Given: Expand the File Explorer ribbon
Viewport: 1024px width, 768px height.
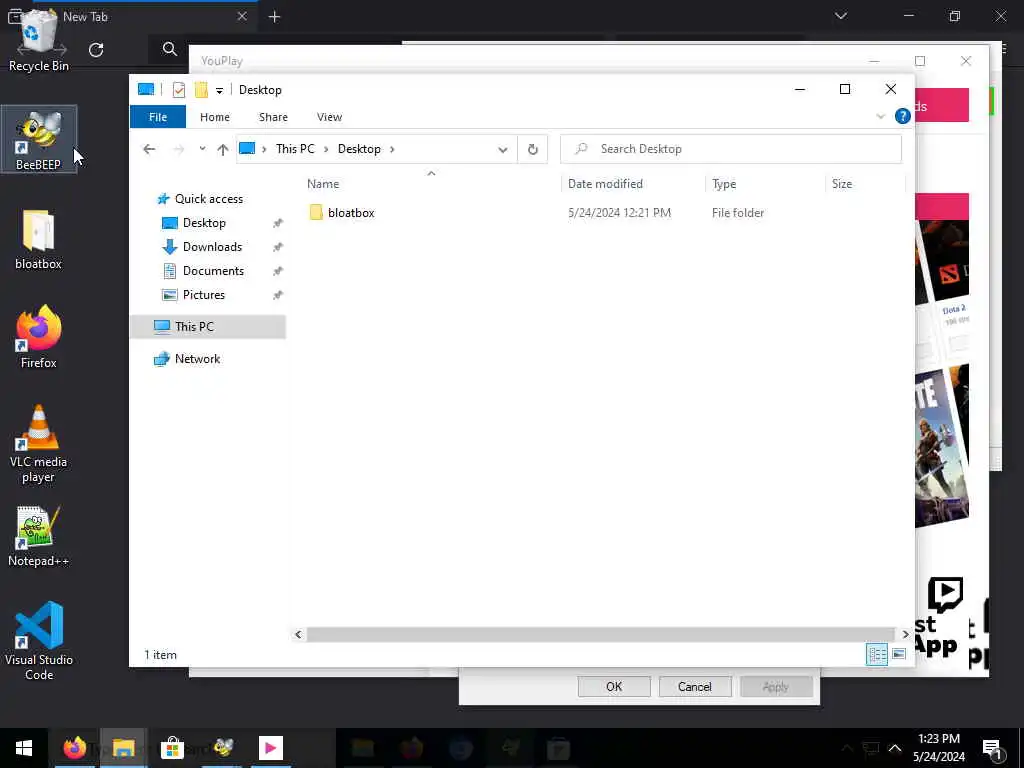Looking at the screenshot, I should tap(880, 117).
